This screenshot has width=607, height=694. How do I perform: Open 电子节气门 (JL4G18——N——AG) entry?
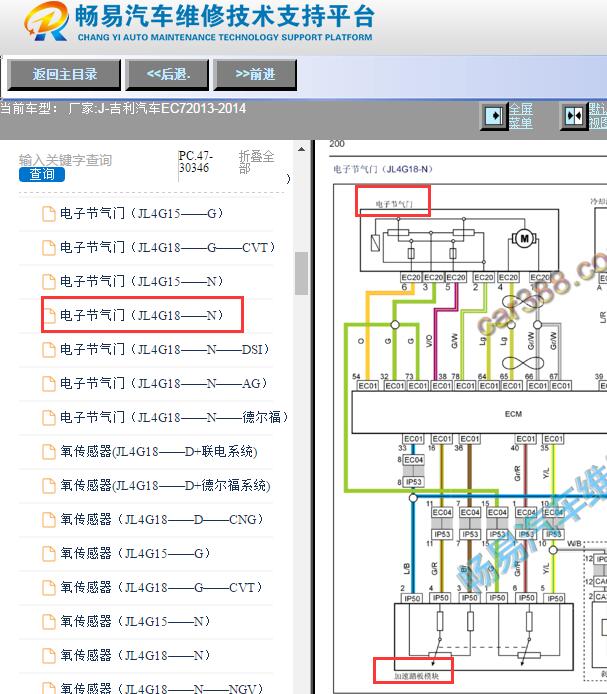coord(163,383)
